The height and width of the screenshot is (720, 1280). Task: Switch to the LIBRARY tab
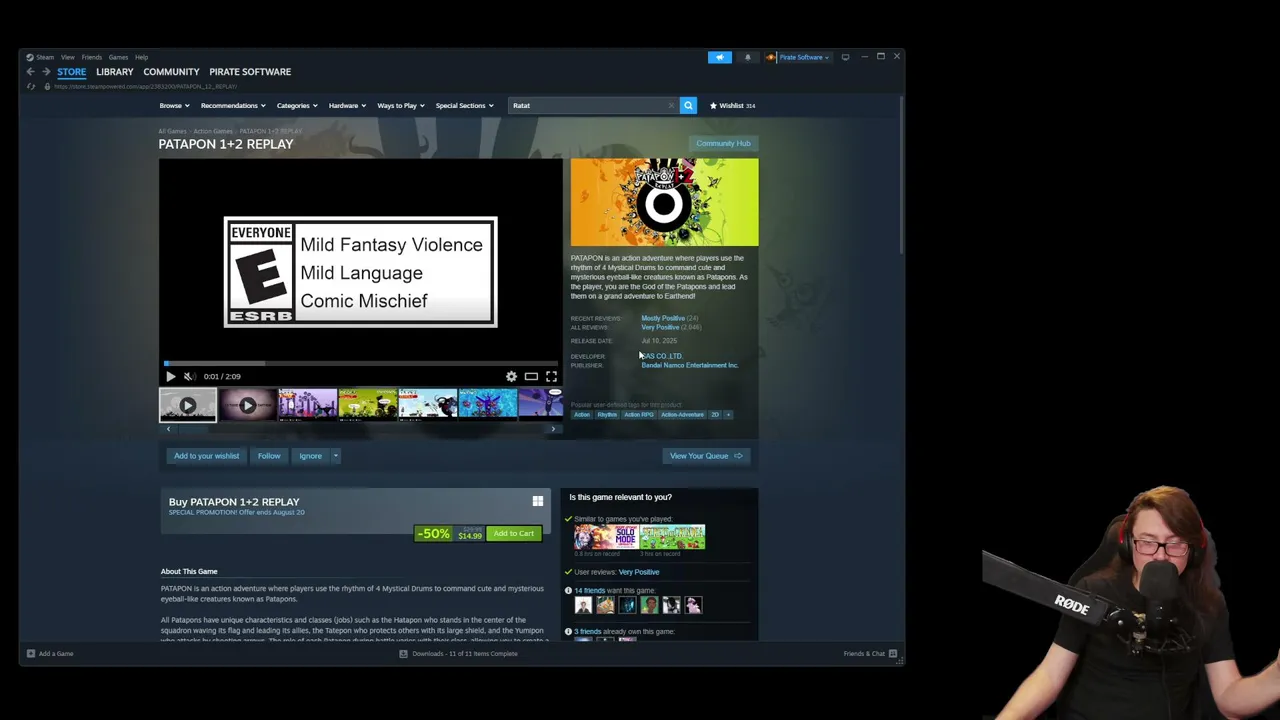click(114, 72)
